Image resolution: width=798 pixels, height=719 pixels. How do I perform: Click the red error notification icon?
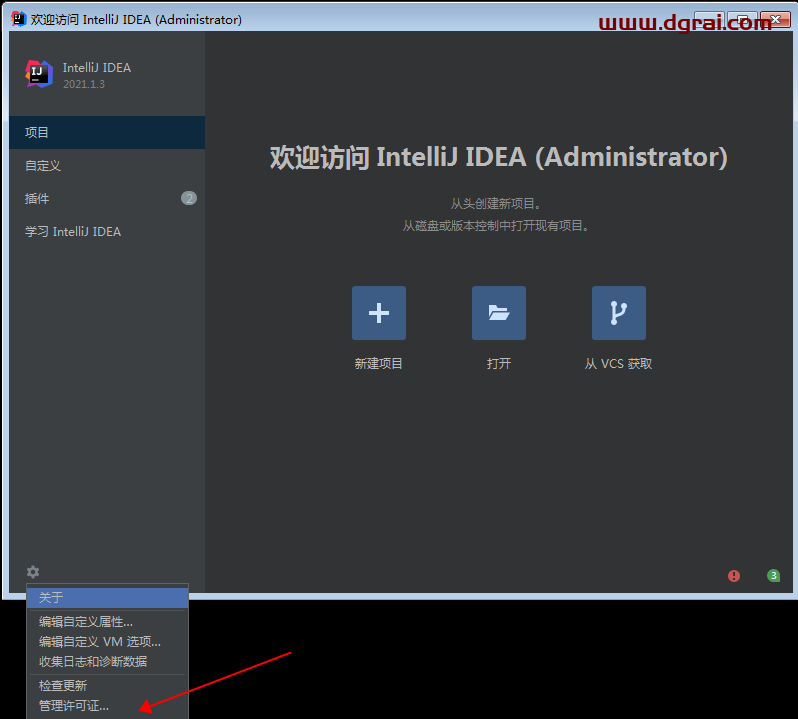point(734,576)
